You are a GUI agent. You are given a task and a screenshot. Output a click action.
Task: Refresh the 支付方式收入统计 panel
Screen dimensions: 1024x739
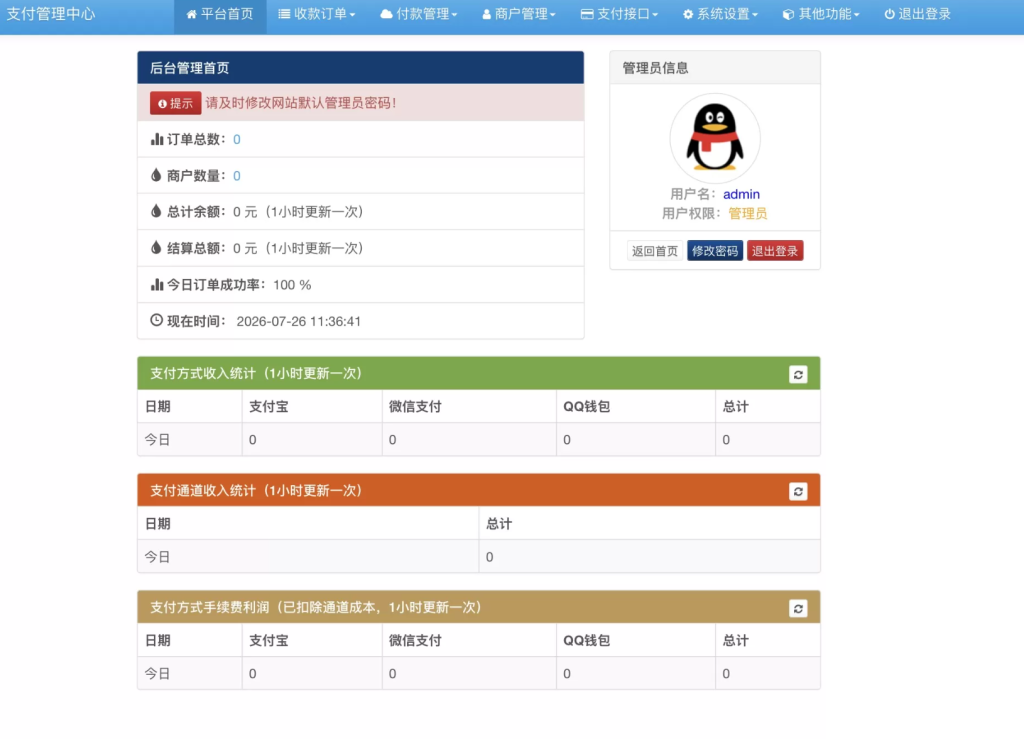tap(798, 374)
